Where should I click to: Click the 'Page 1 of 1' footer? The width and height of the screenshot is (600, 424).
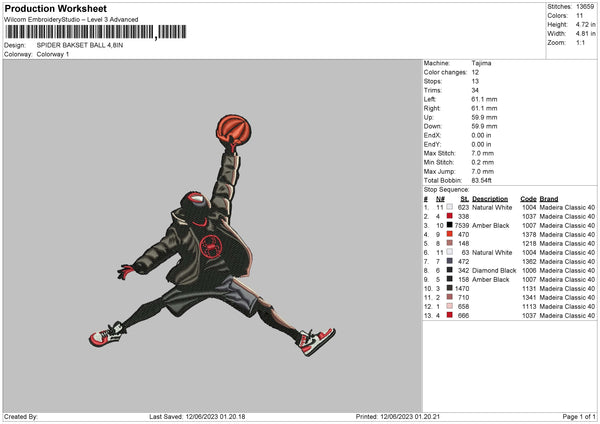[579, 416]
